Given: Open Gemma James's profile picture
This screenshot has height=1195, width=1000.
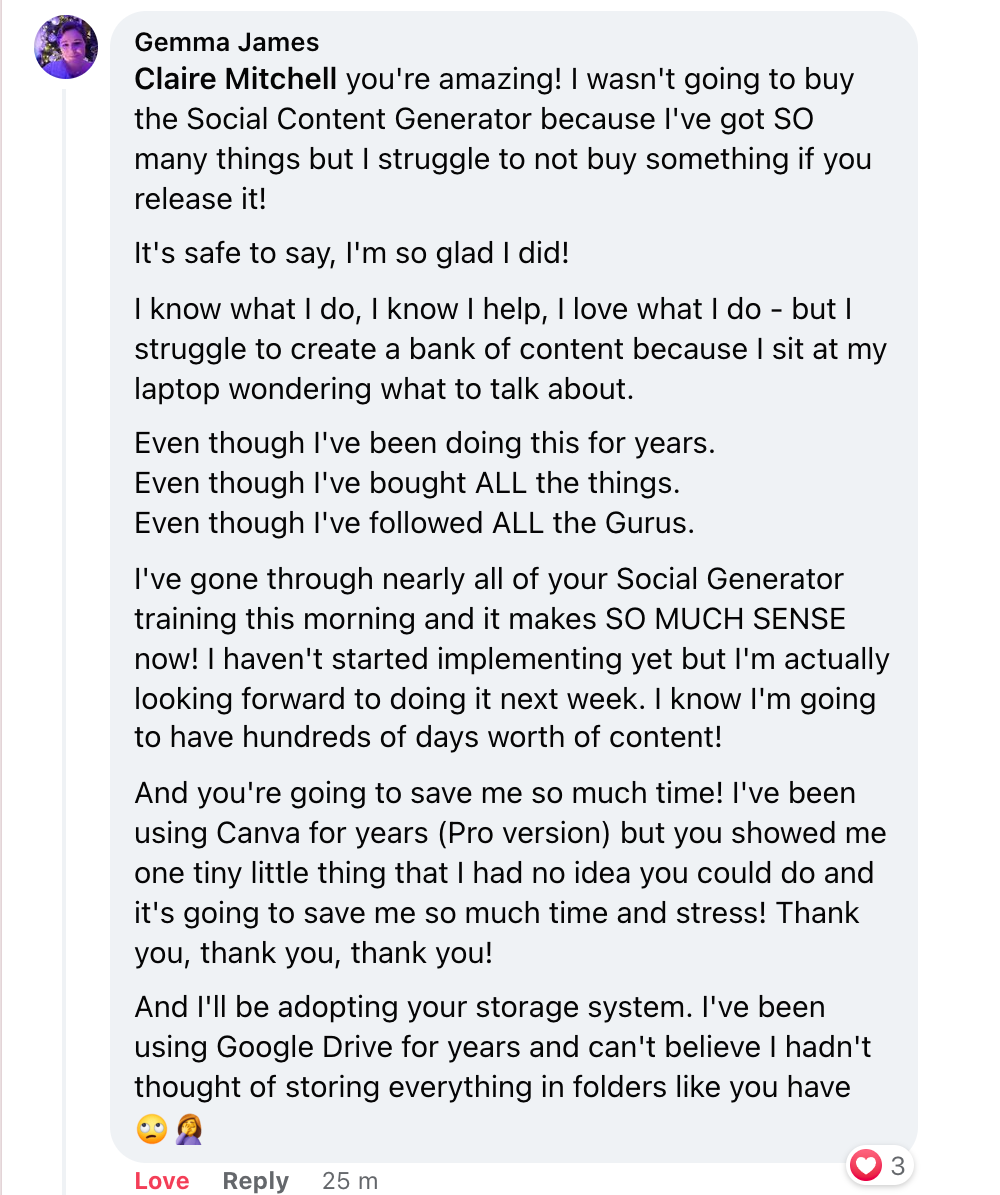Looking at the screenshot, I should tap(66, 46).
